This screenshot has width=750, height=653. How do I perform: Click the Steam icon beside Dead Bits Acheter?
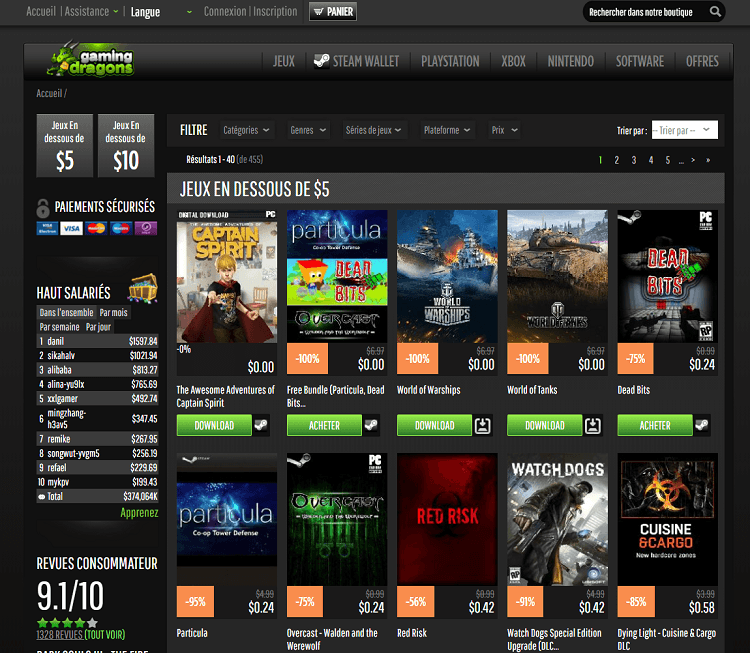tap(702, 425)
